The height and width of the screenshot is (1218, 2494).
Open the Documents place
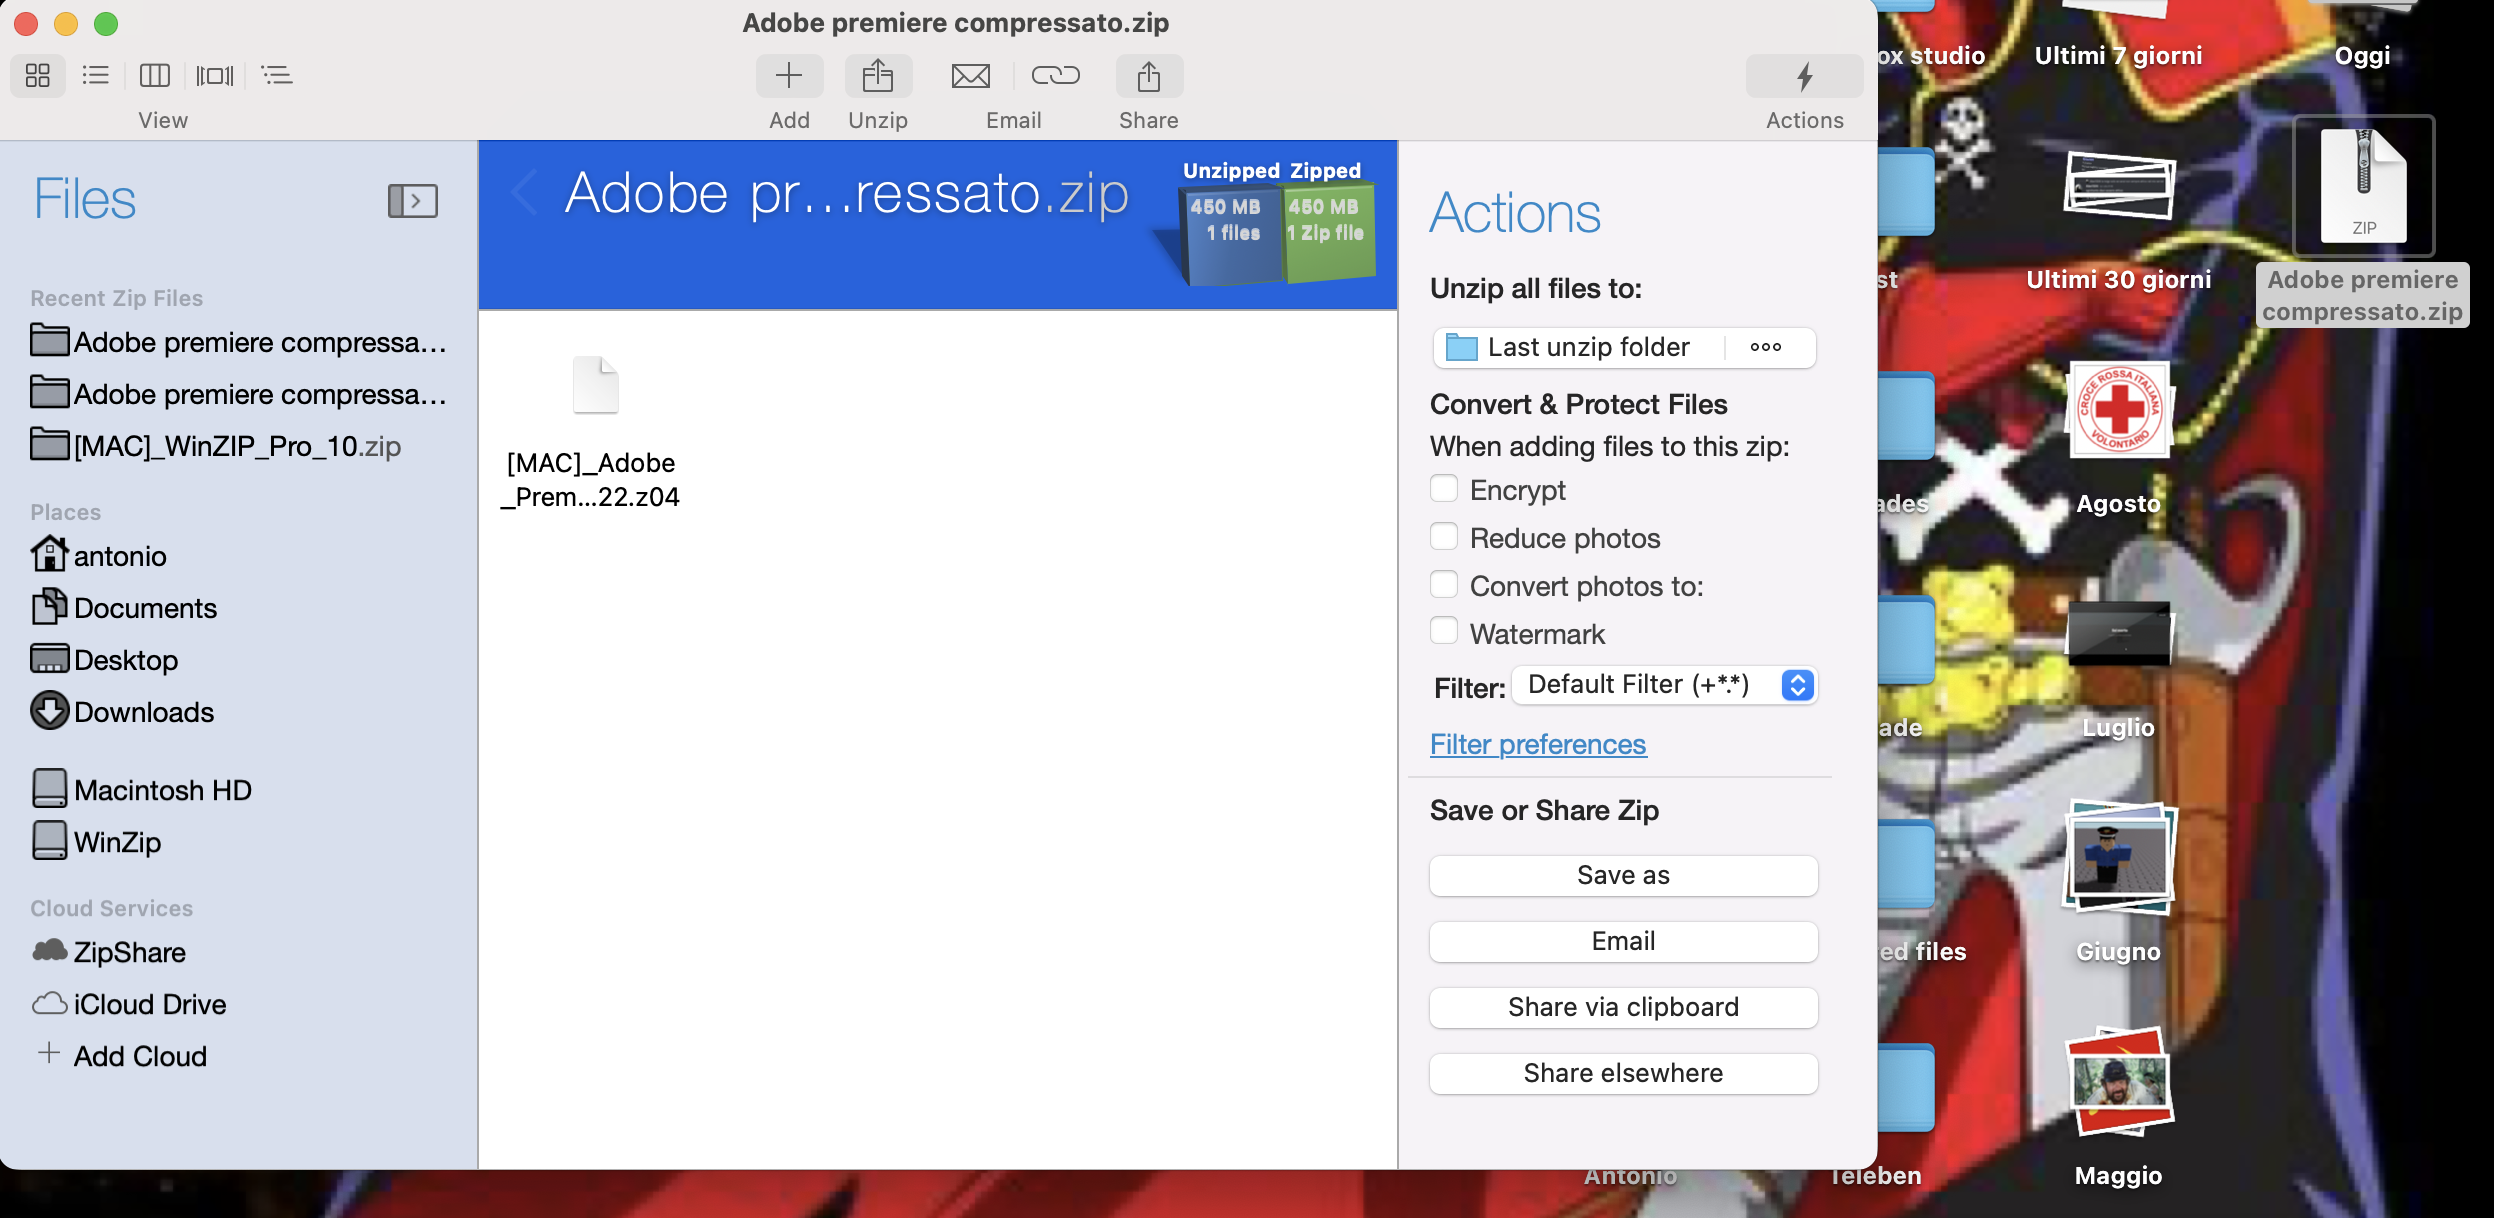(x=124, y=607)
